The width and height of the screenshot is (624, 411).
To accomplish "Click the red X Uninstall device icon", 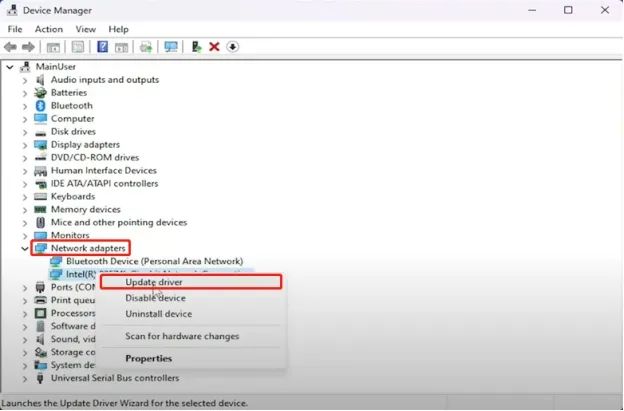I will (214, 47).
